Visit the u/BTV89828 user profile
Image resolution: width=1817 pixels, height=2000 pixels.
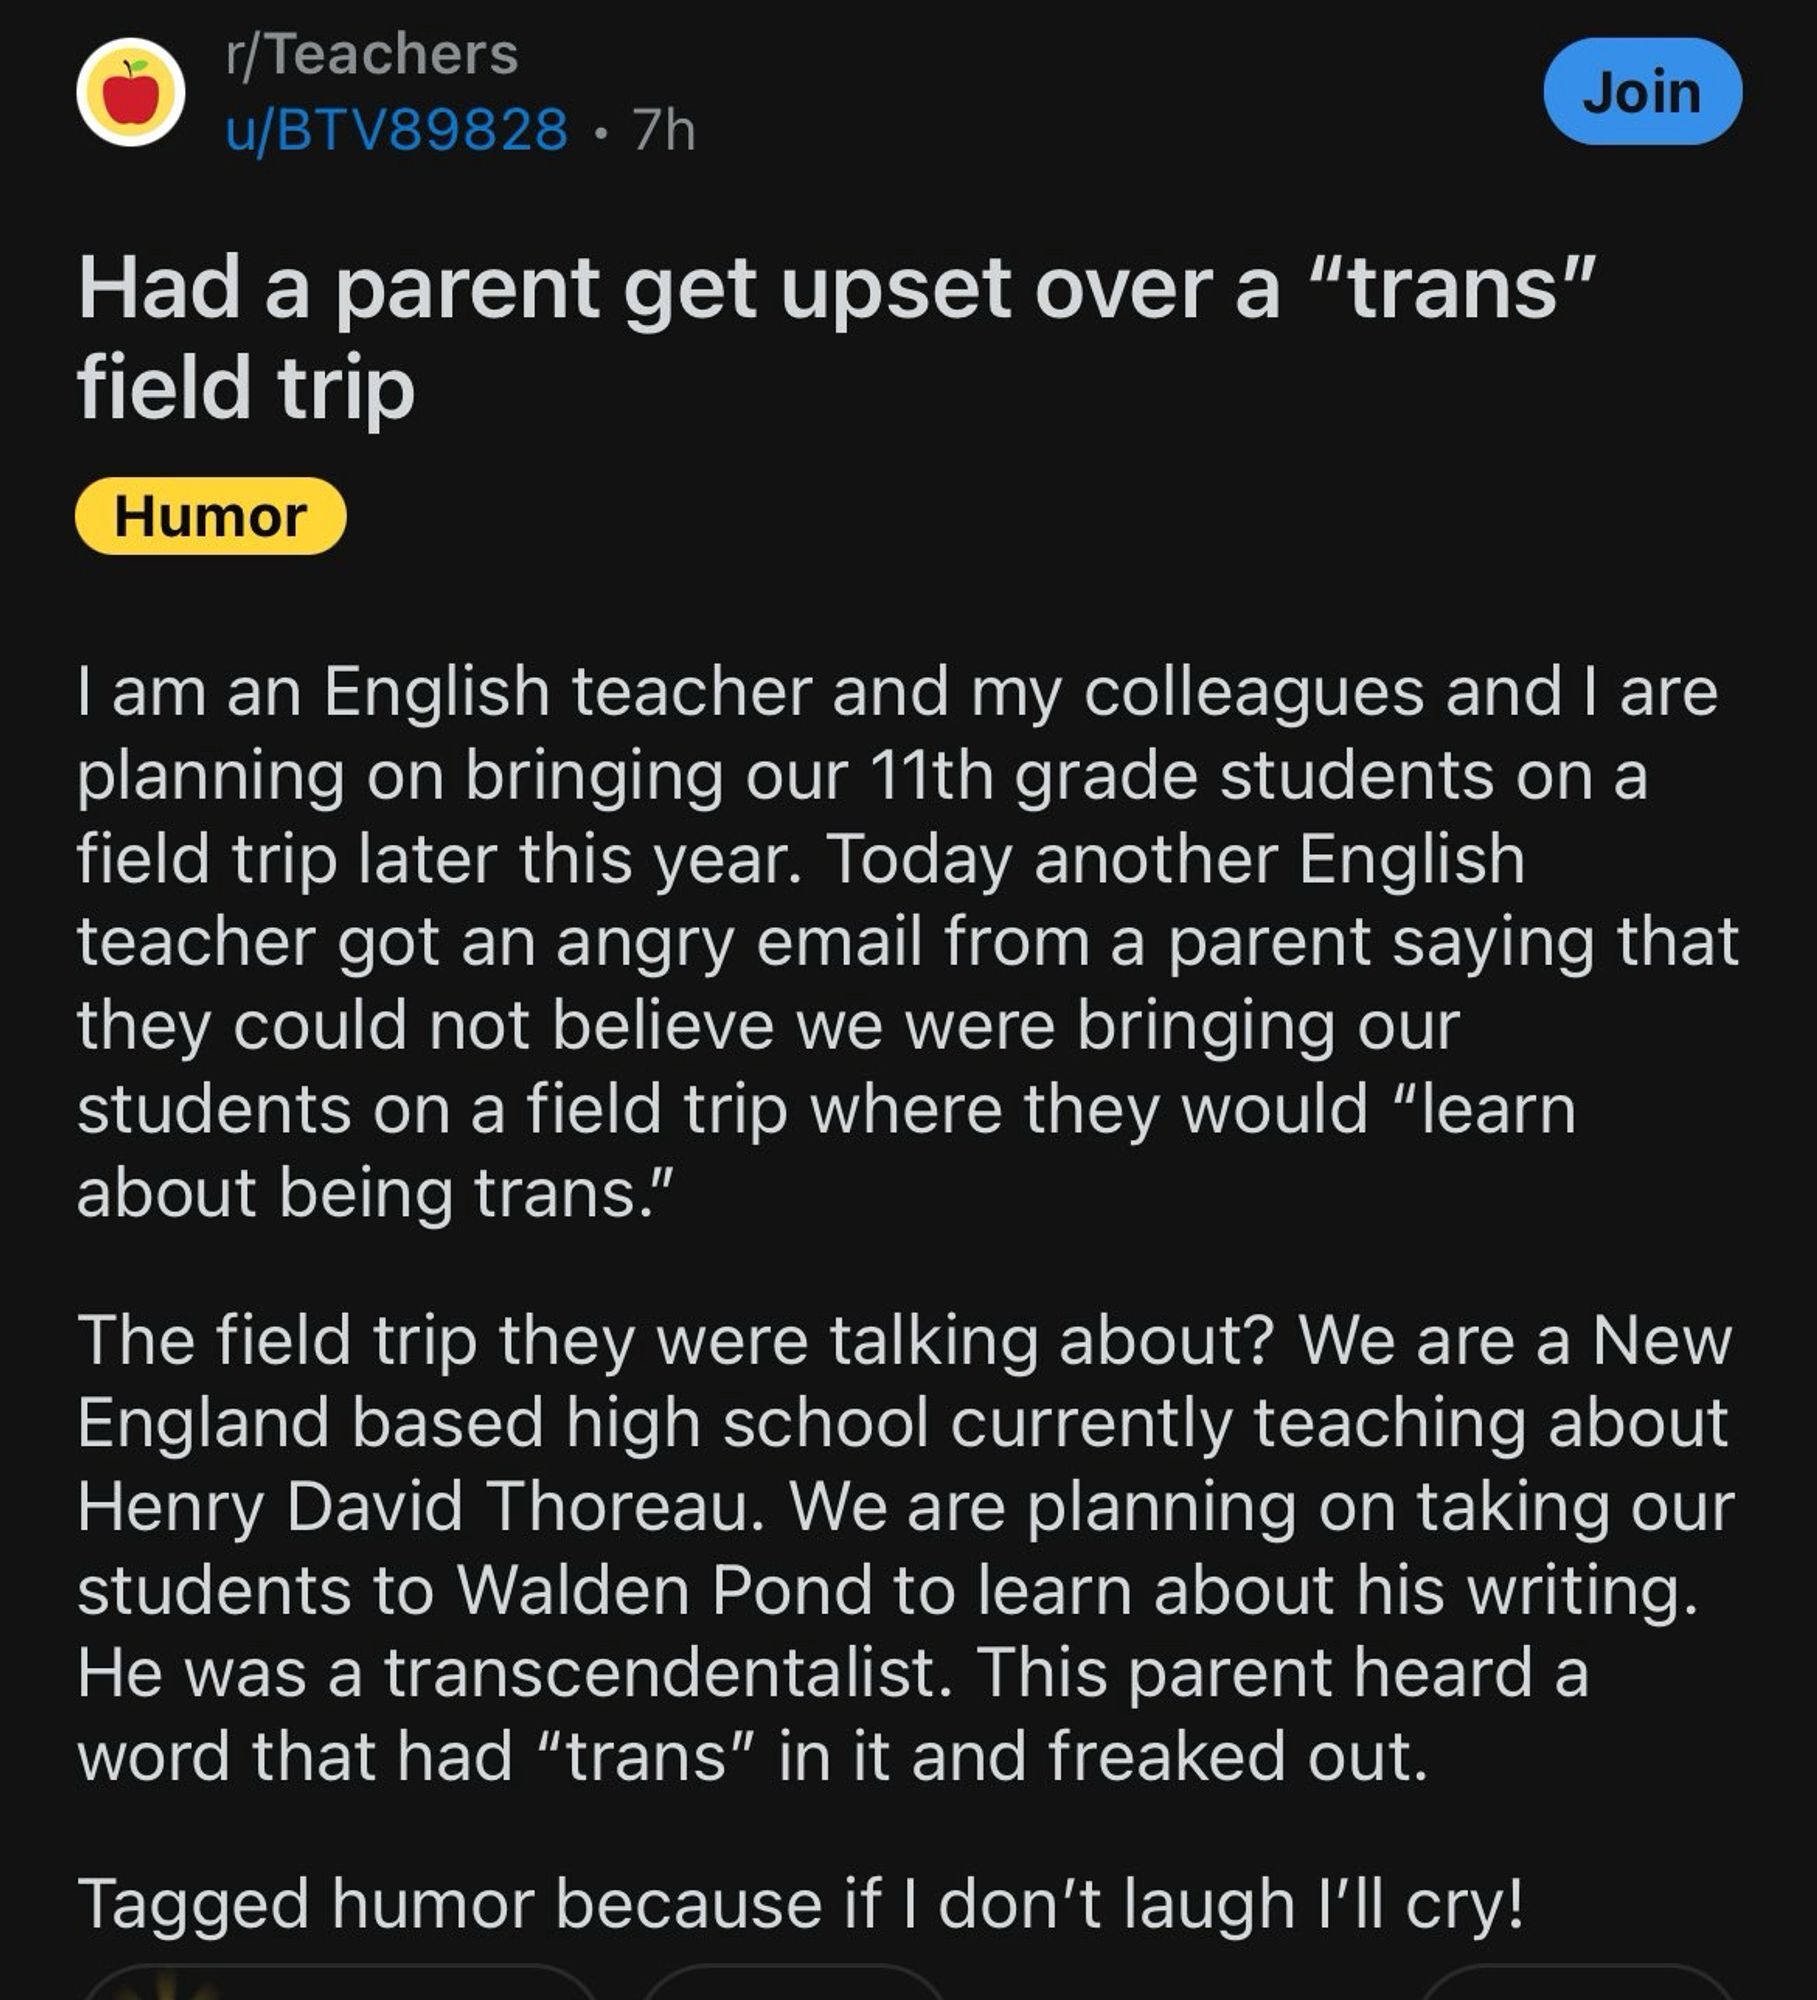click(397, 130)
